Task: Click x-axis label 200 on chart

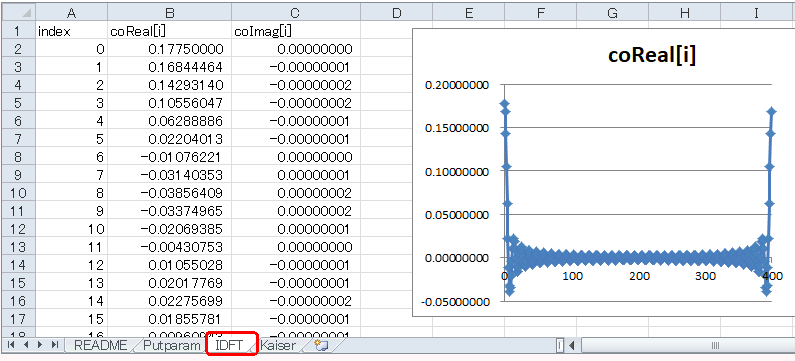Action: (x=639, y=276)
